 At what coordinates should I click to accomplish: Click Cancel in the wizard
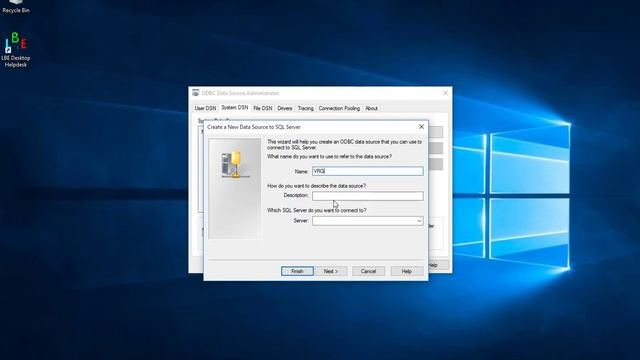tap(368, 271)
